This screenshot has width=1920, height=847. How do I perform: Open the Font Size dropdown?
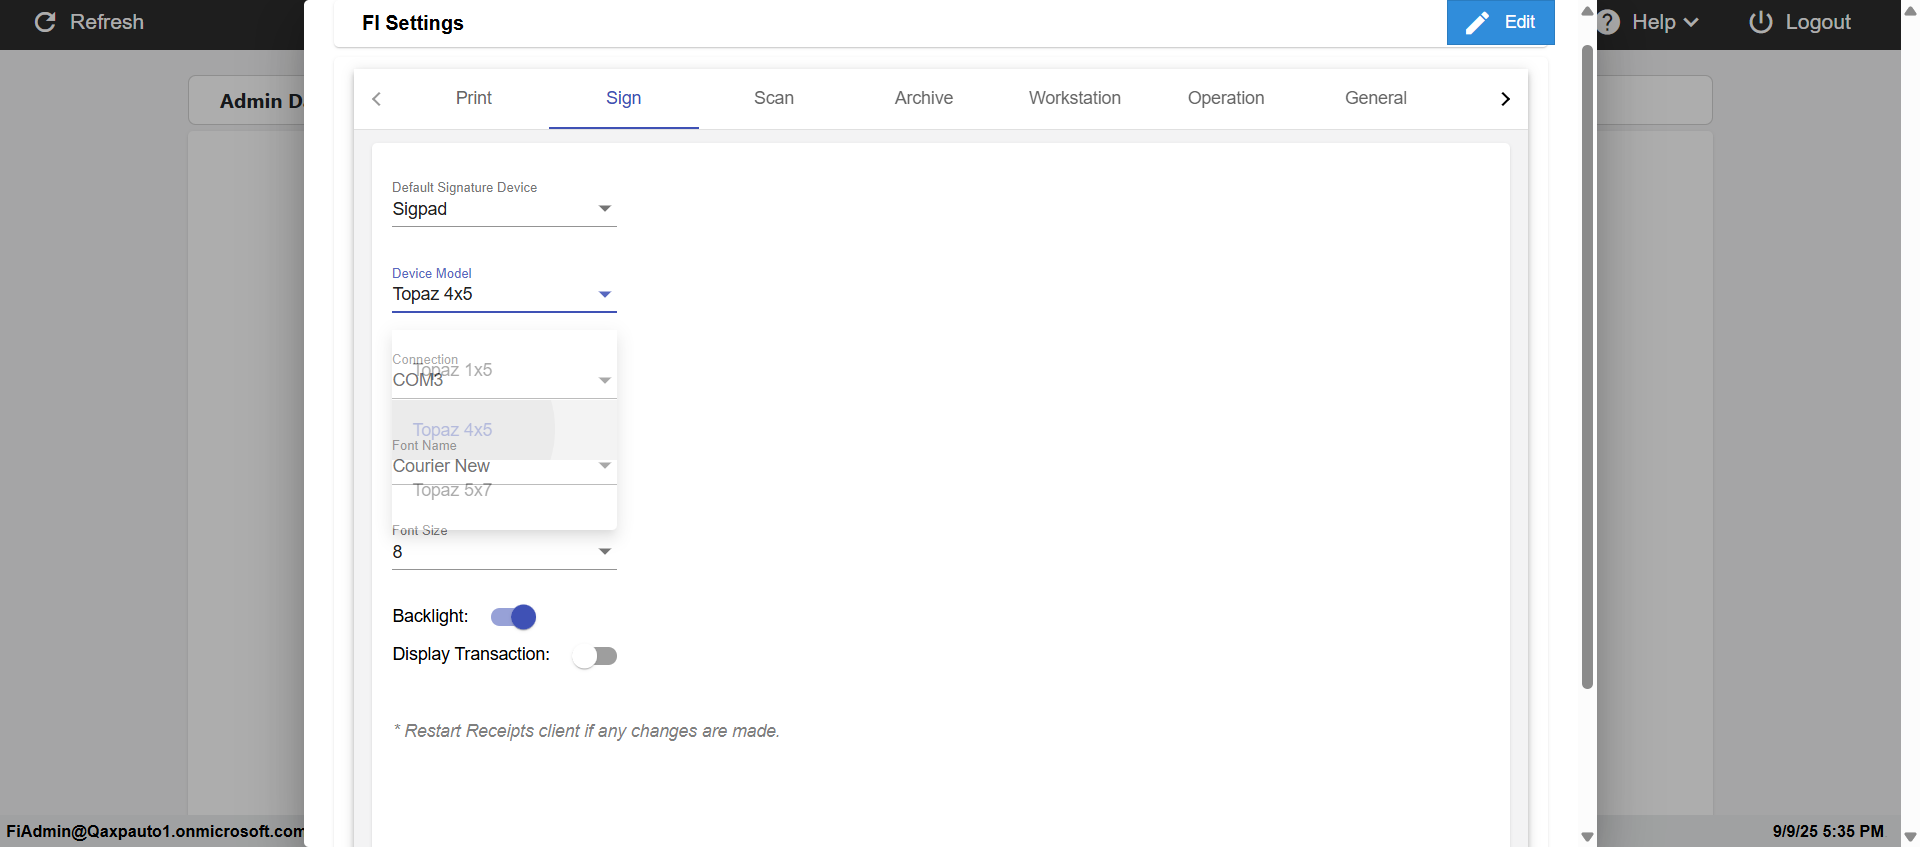(504, 552)
